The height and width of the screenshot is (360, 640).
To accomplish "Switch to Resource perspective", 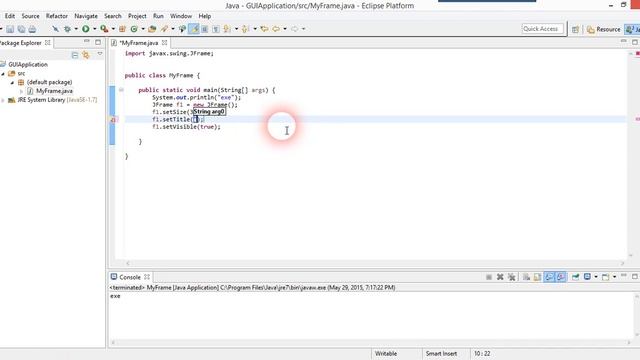I will 603,29.
